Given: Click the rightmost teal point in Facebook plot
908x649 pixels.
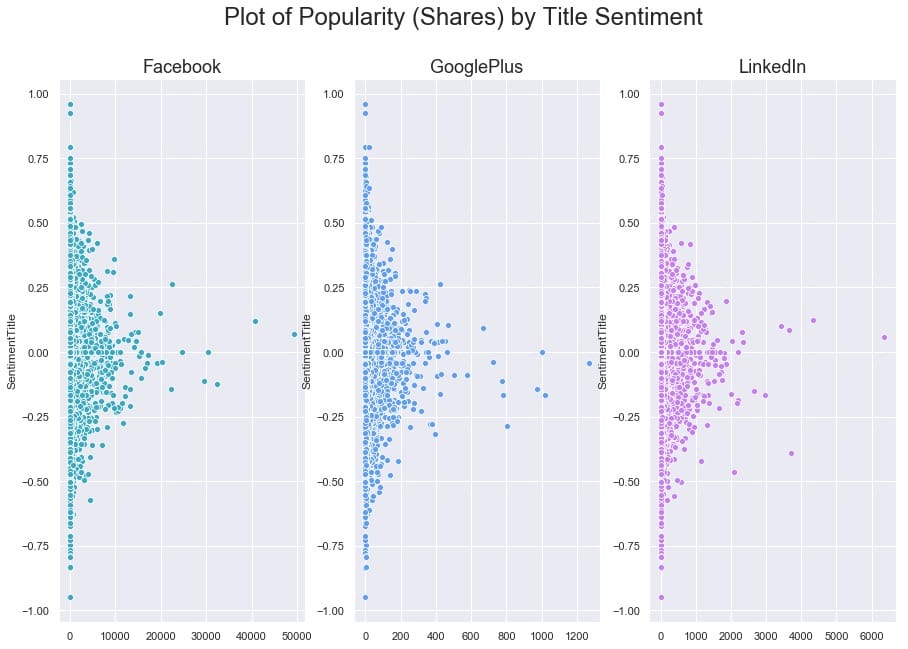Looking at the screenshot, I should 294,334.
